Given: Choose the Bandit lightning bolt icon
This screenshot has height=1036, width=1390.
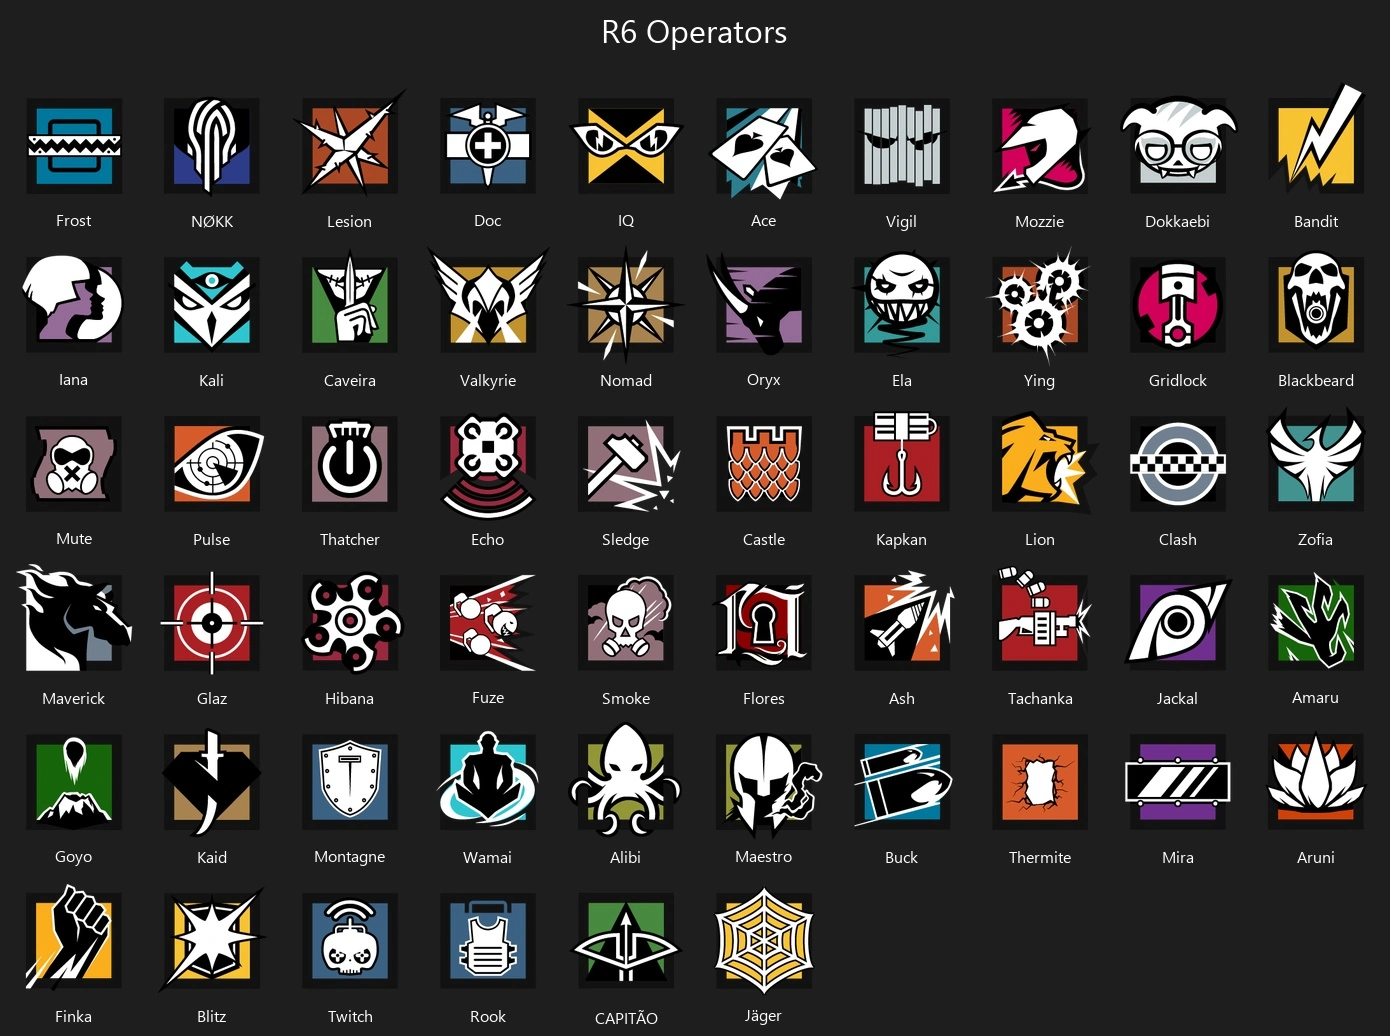Looking at the screenshot, I should click(x=1316, y=141).
